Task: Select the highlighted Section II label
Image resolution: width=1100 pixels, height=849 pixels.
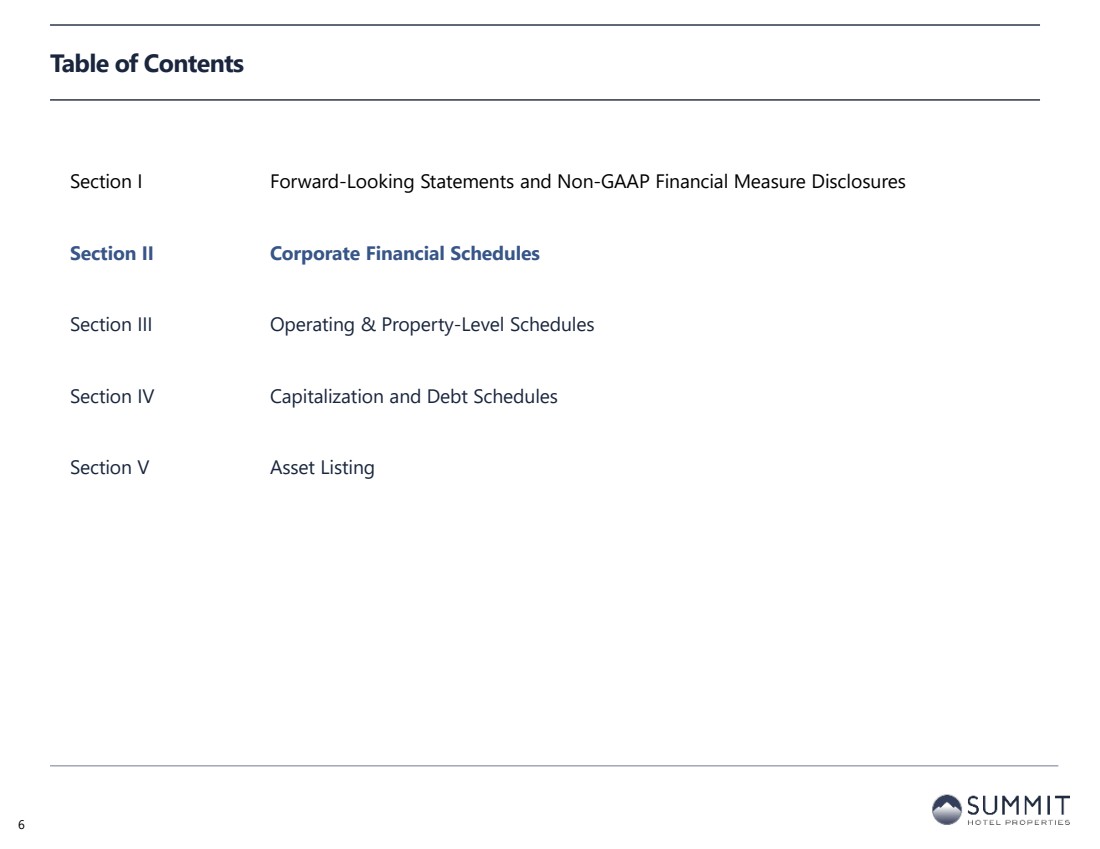Action: click(112, 254)
